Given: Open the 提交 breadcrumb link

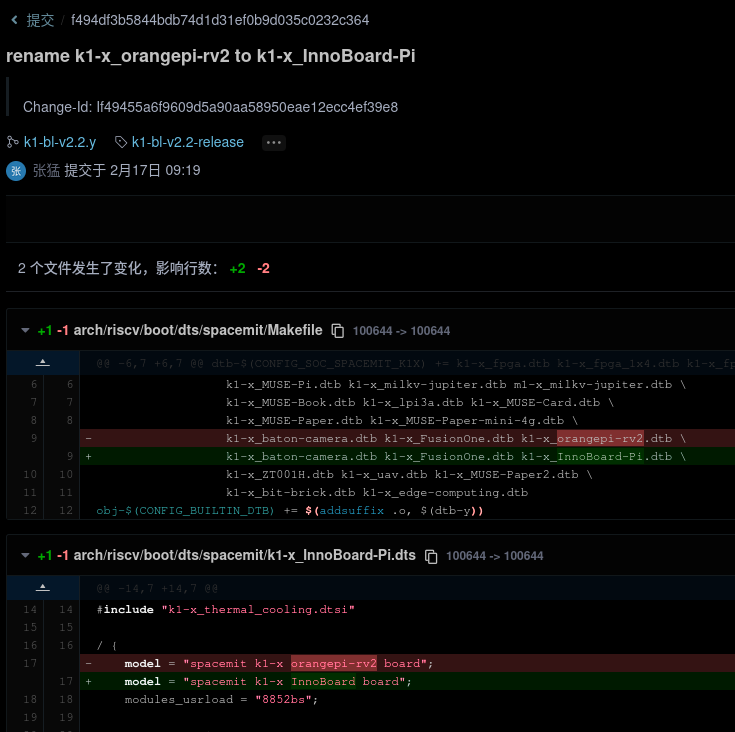Looking at the screenshot, I should (x=40, y=20).
